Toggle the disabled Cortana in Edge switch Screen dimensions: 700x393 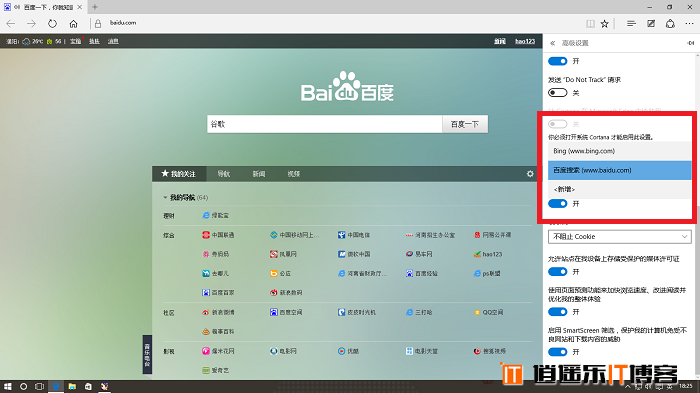(x=557, y=124)
